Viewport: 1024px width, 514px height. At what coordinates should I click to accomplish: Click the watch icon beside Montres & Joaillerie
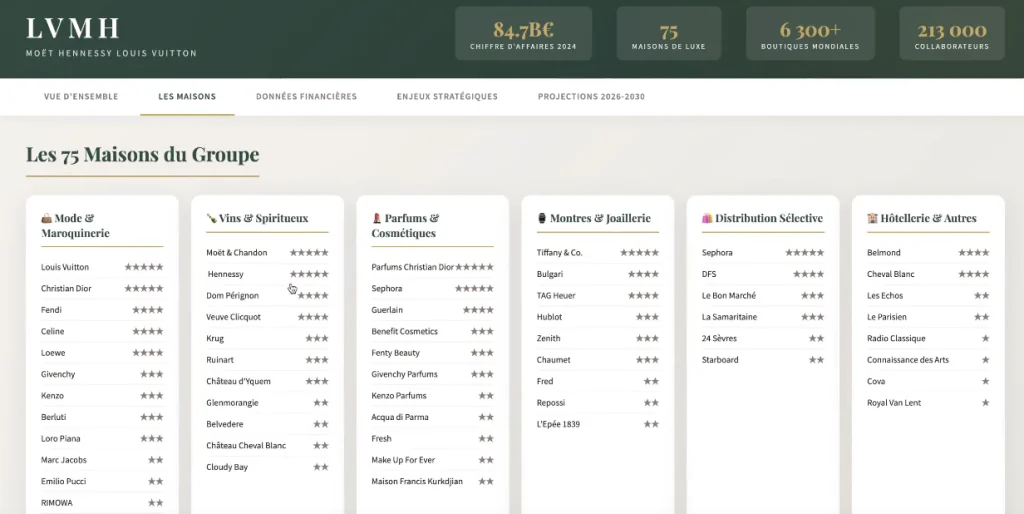coord(542,218)
